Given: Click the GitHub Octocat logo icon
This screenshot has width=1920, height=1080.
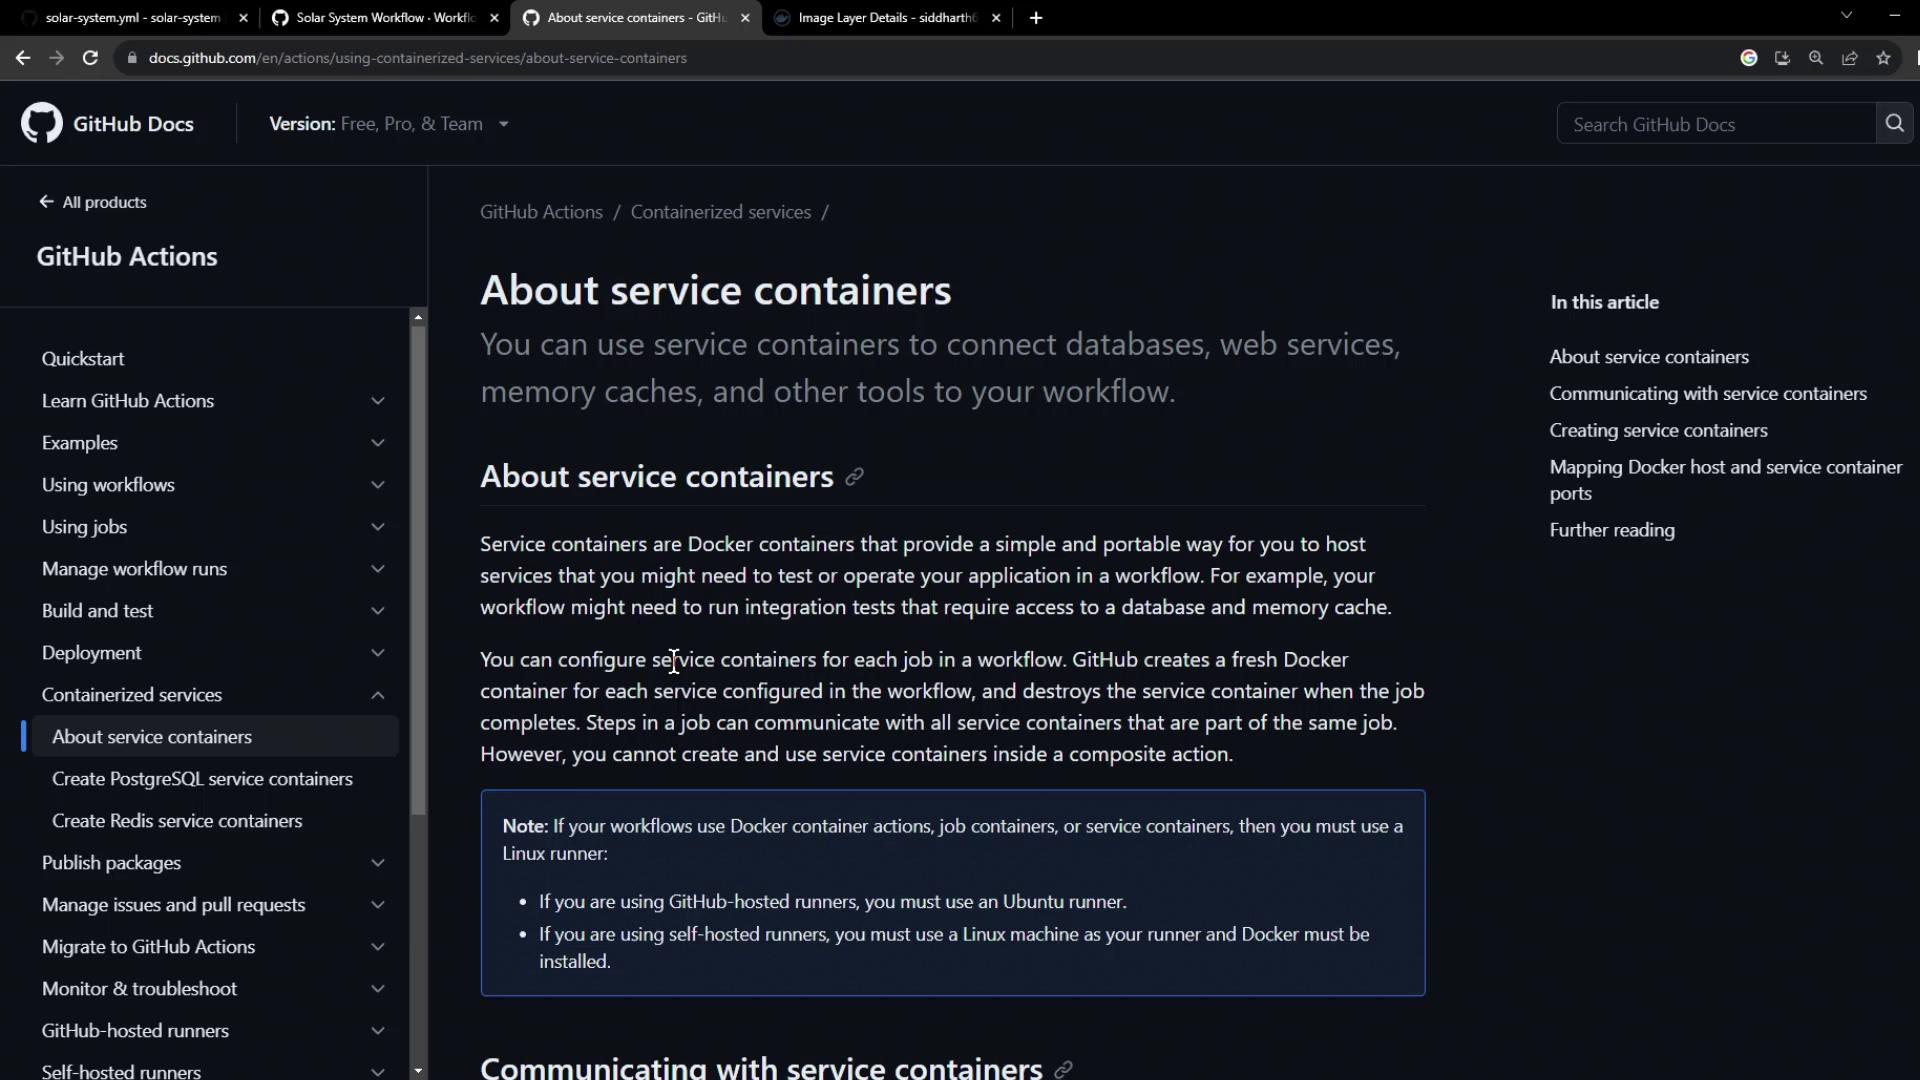Looking at the screenshot, I should [41, 123].
